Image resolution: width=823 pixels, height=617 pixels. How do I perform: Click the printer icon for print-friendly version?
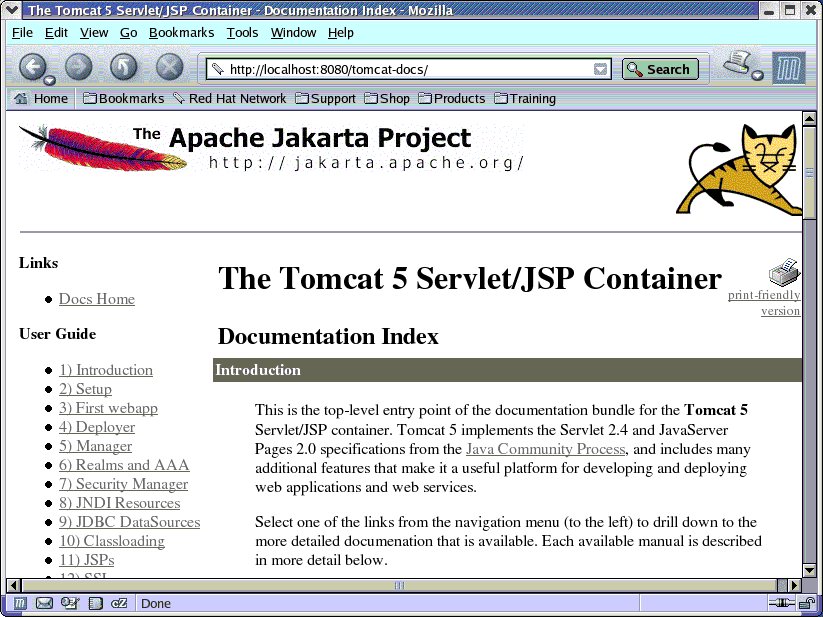(784, 272)
